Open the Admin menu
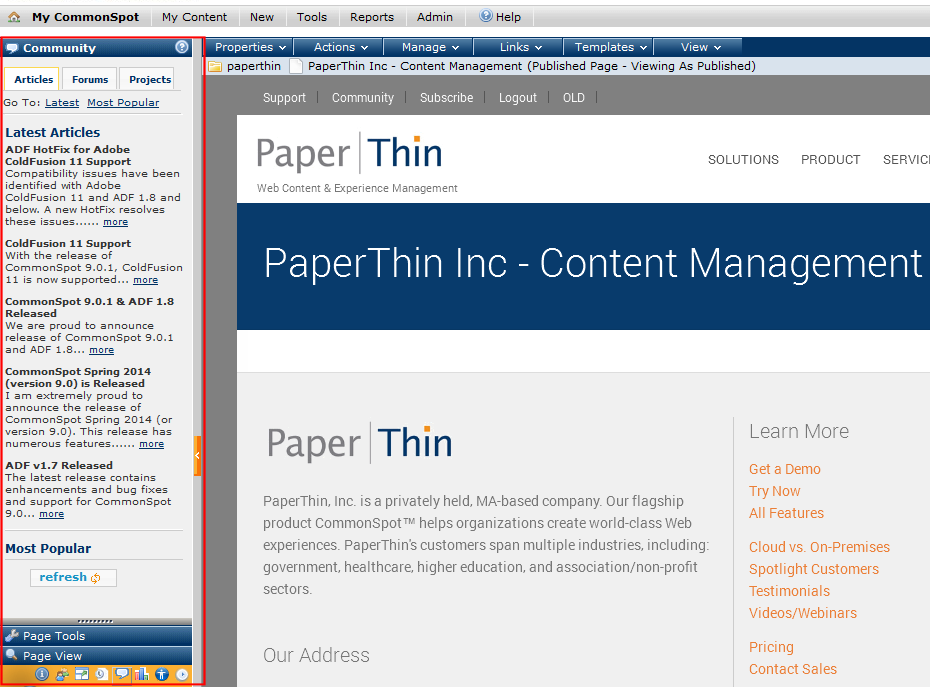Screen dimensions: 930x687 (x=435, y=17)
